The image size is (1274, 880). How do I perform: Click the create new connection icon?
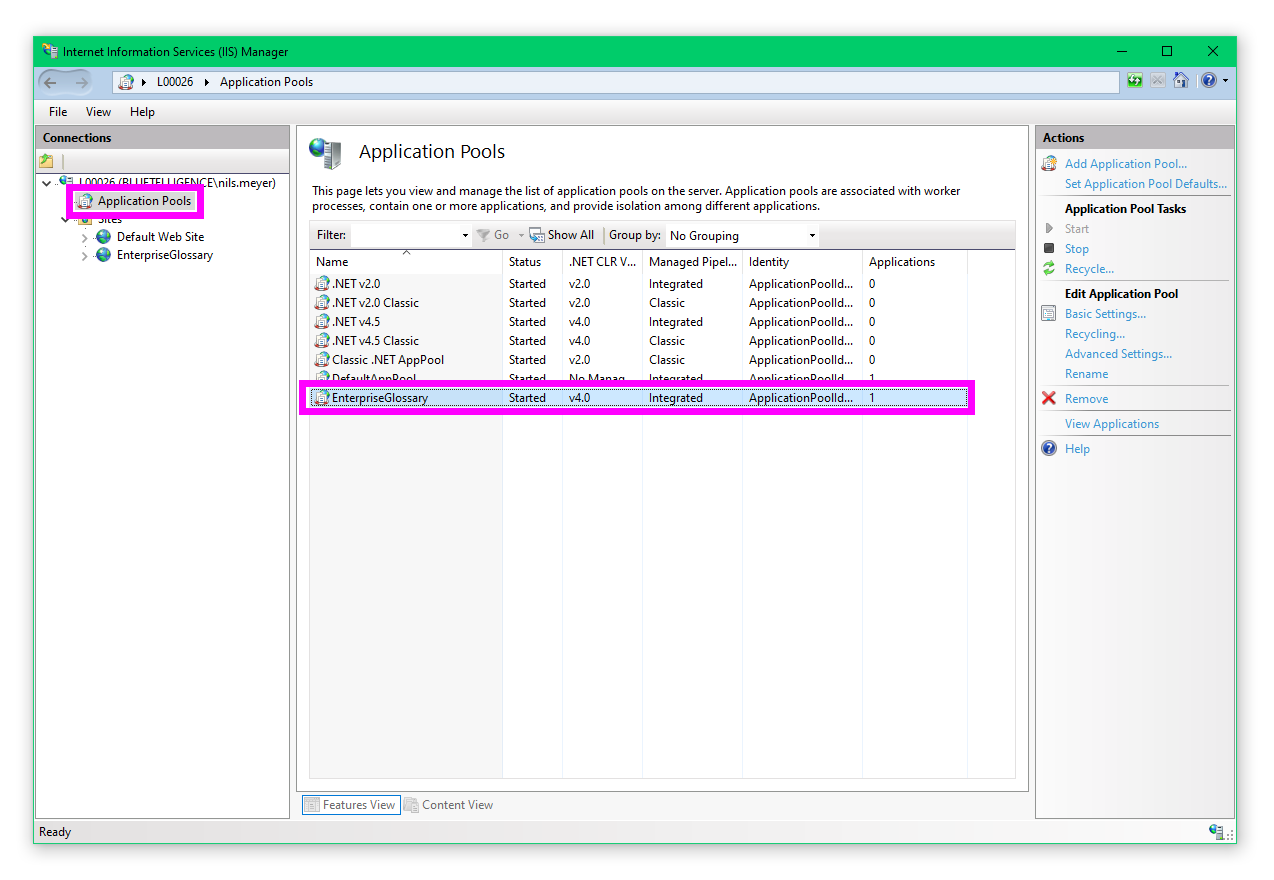click(47, 161)
